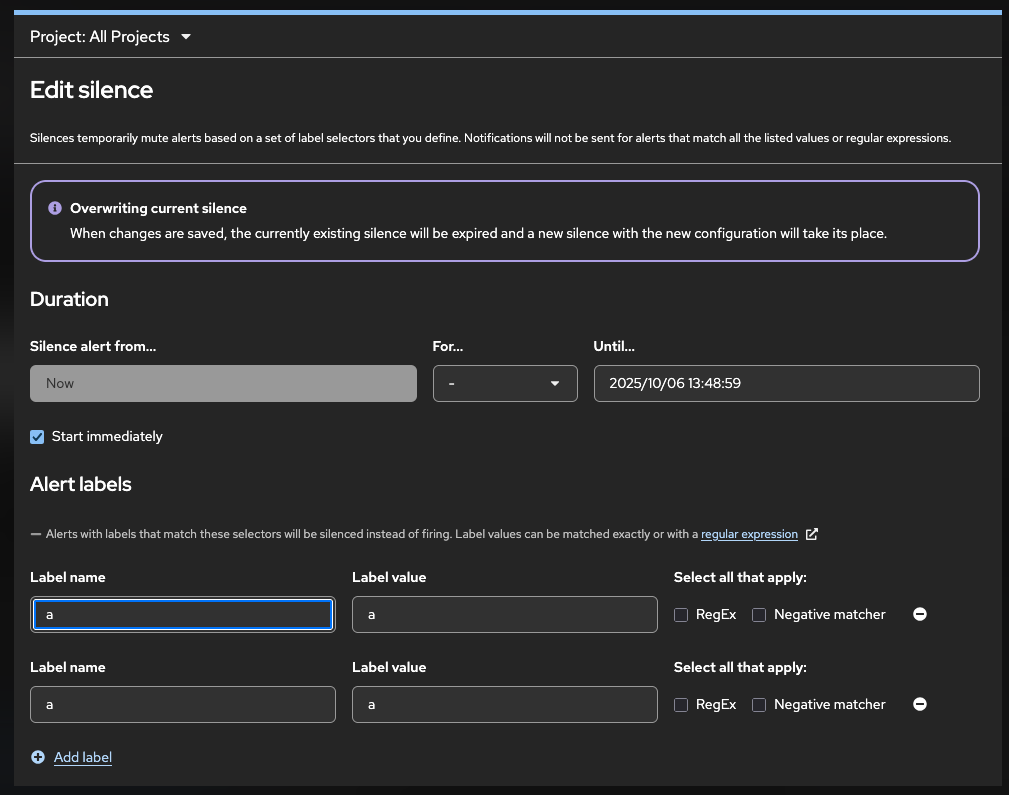Uncheck the Start immediately checkbox
The image size is (1009, 795).
(x=38, y=437)
